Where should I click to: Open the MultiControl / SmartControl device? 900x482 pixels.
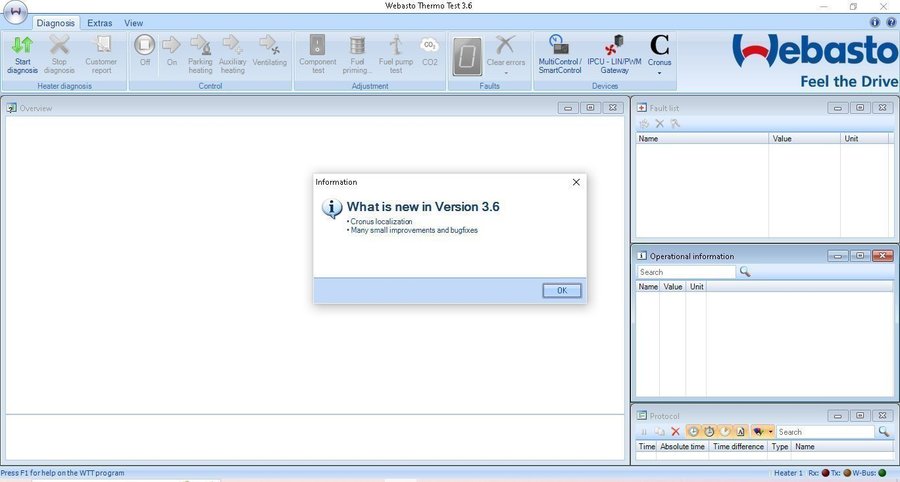pos(560,54)
